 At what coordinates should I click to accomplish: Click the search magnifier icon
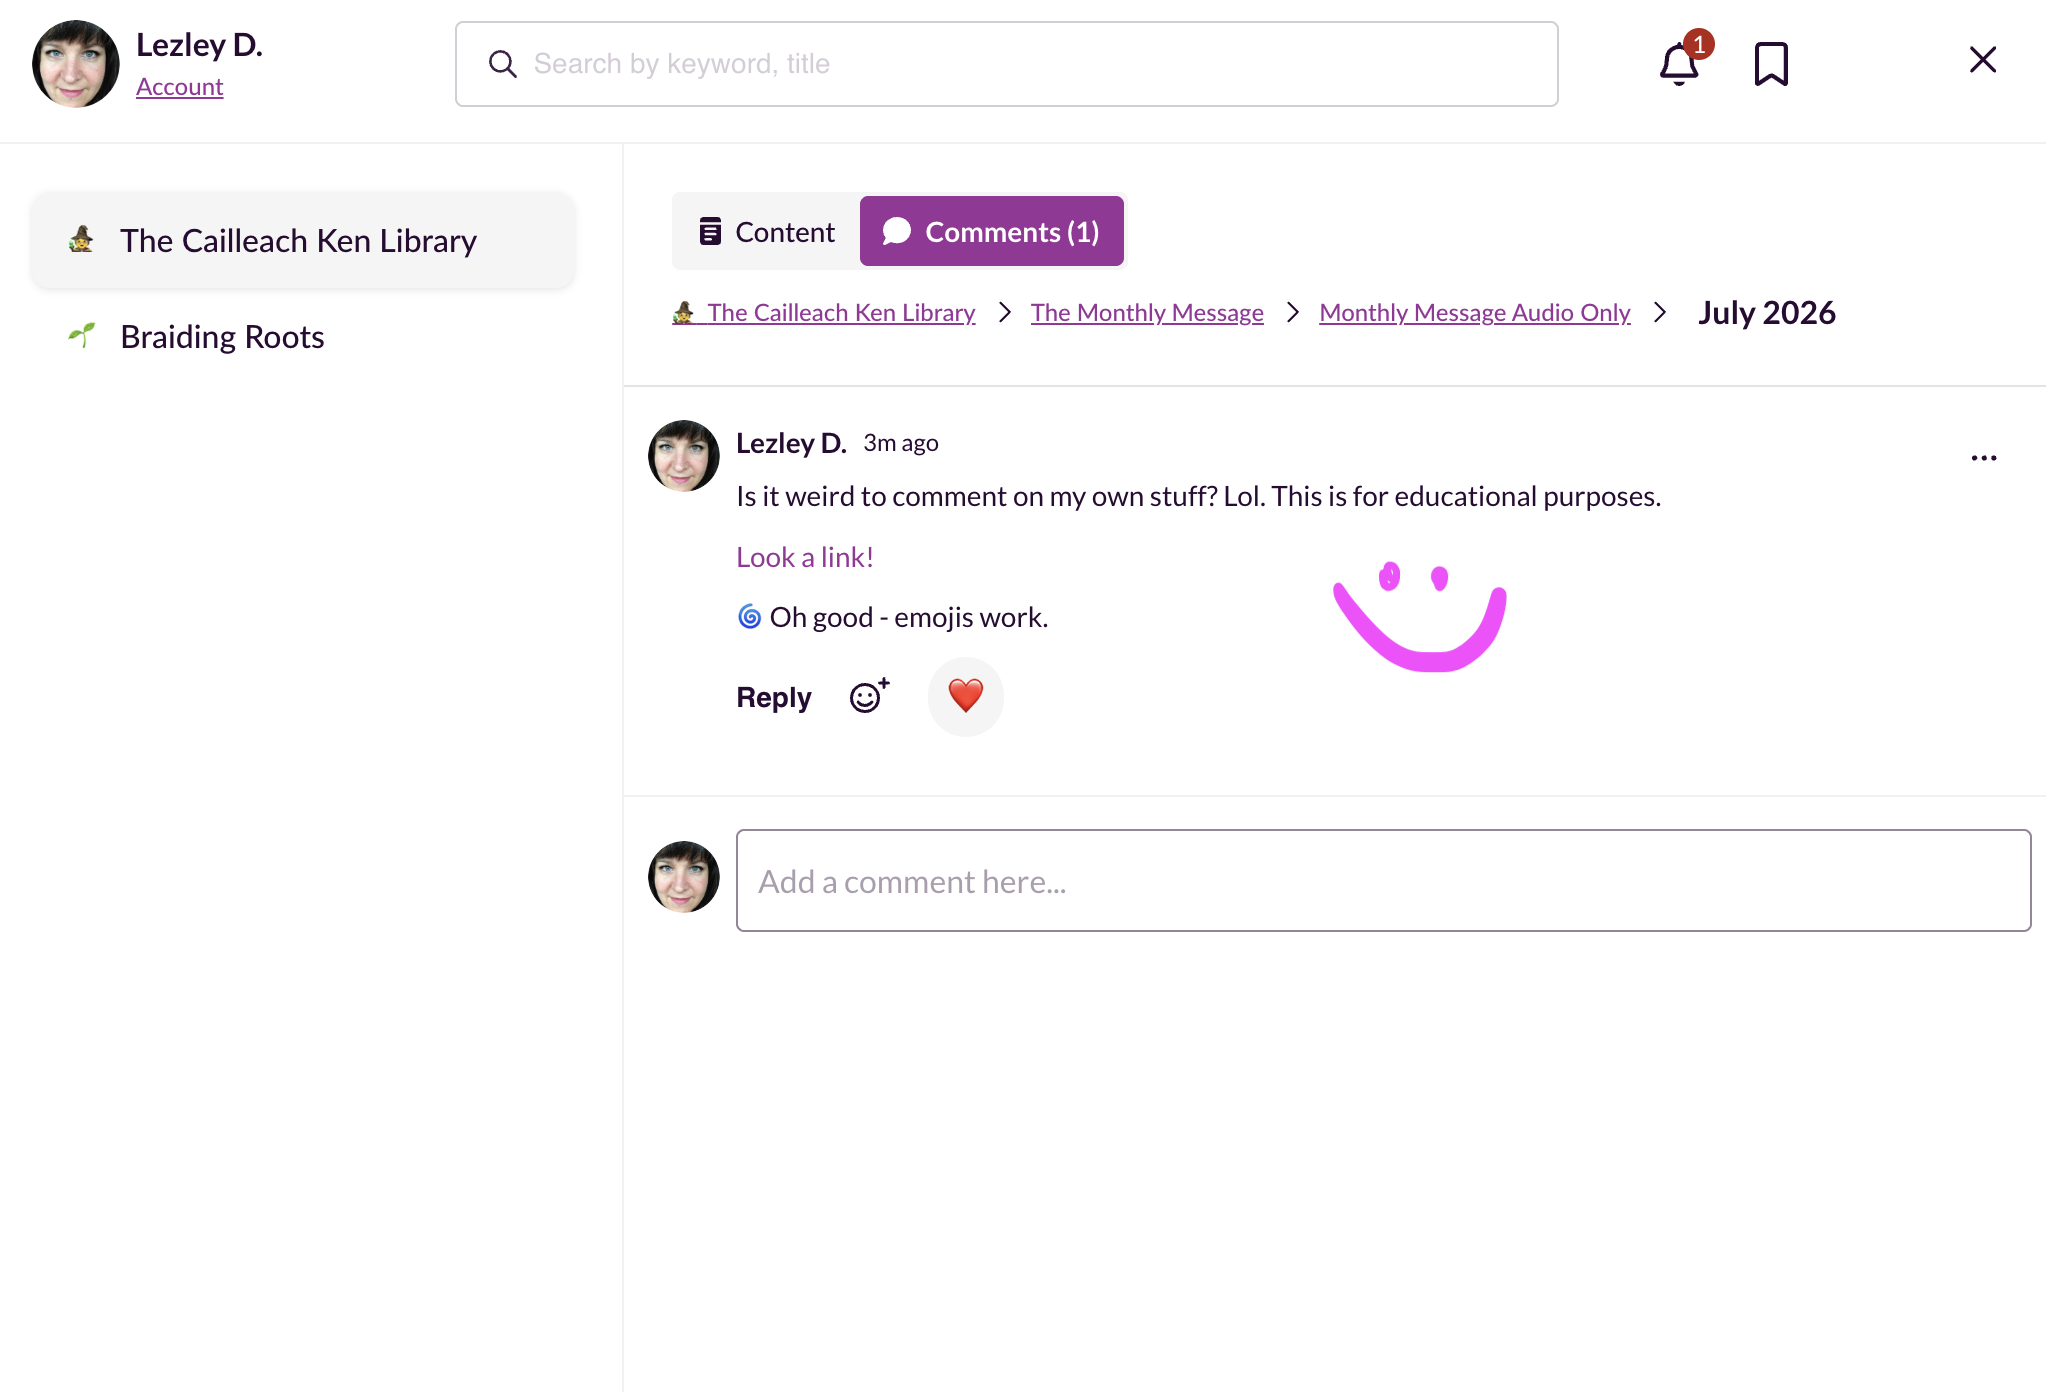click(502, 64)
